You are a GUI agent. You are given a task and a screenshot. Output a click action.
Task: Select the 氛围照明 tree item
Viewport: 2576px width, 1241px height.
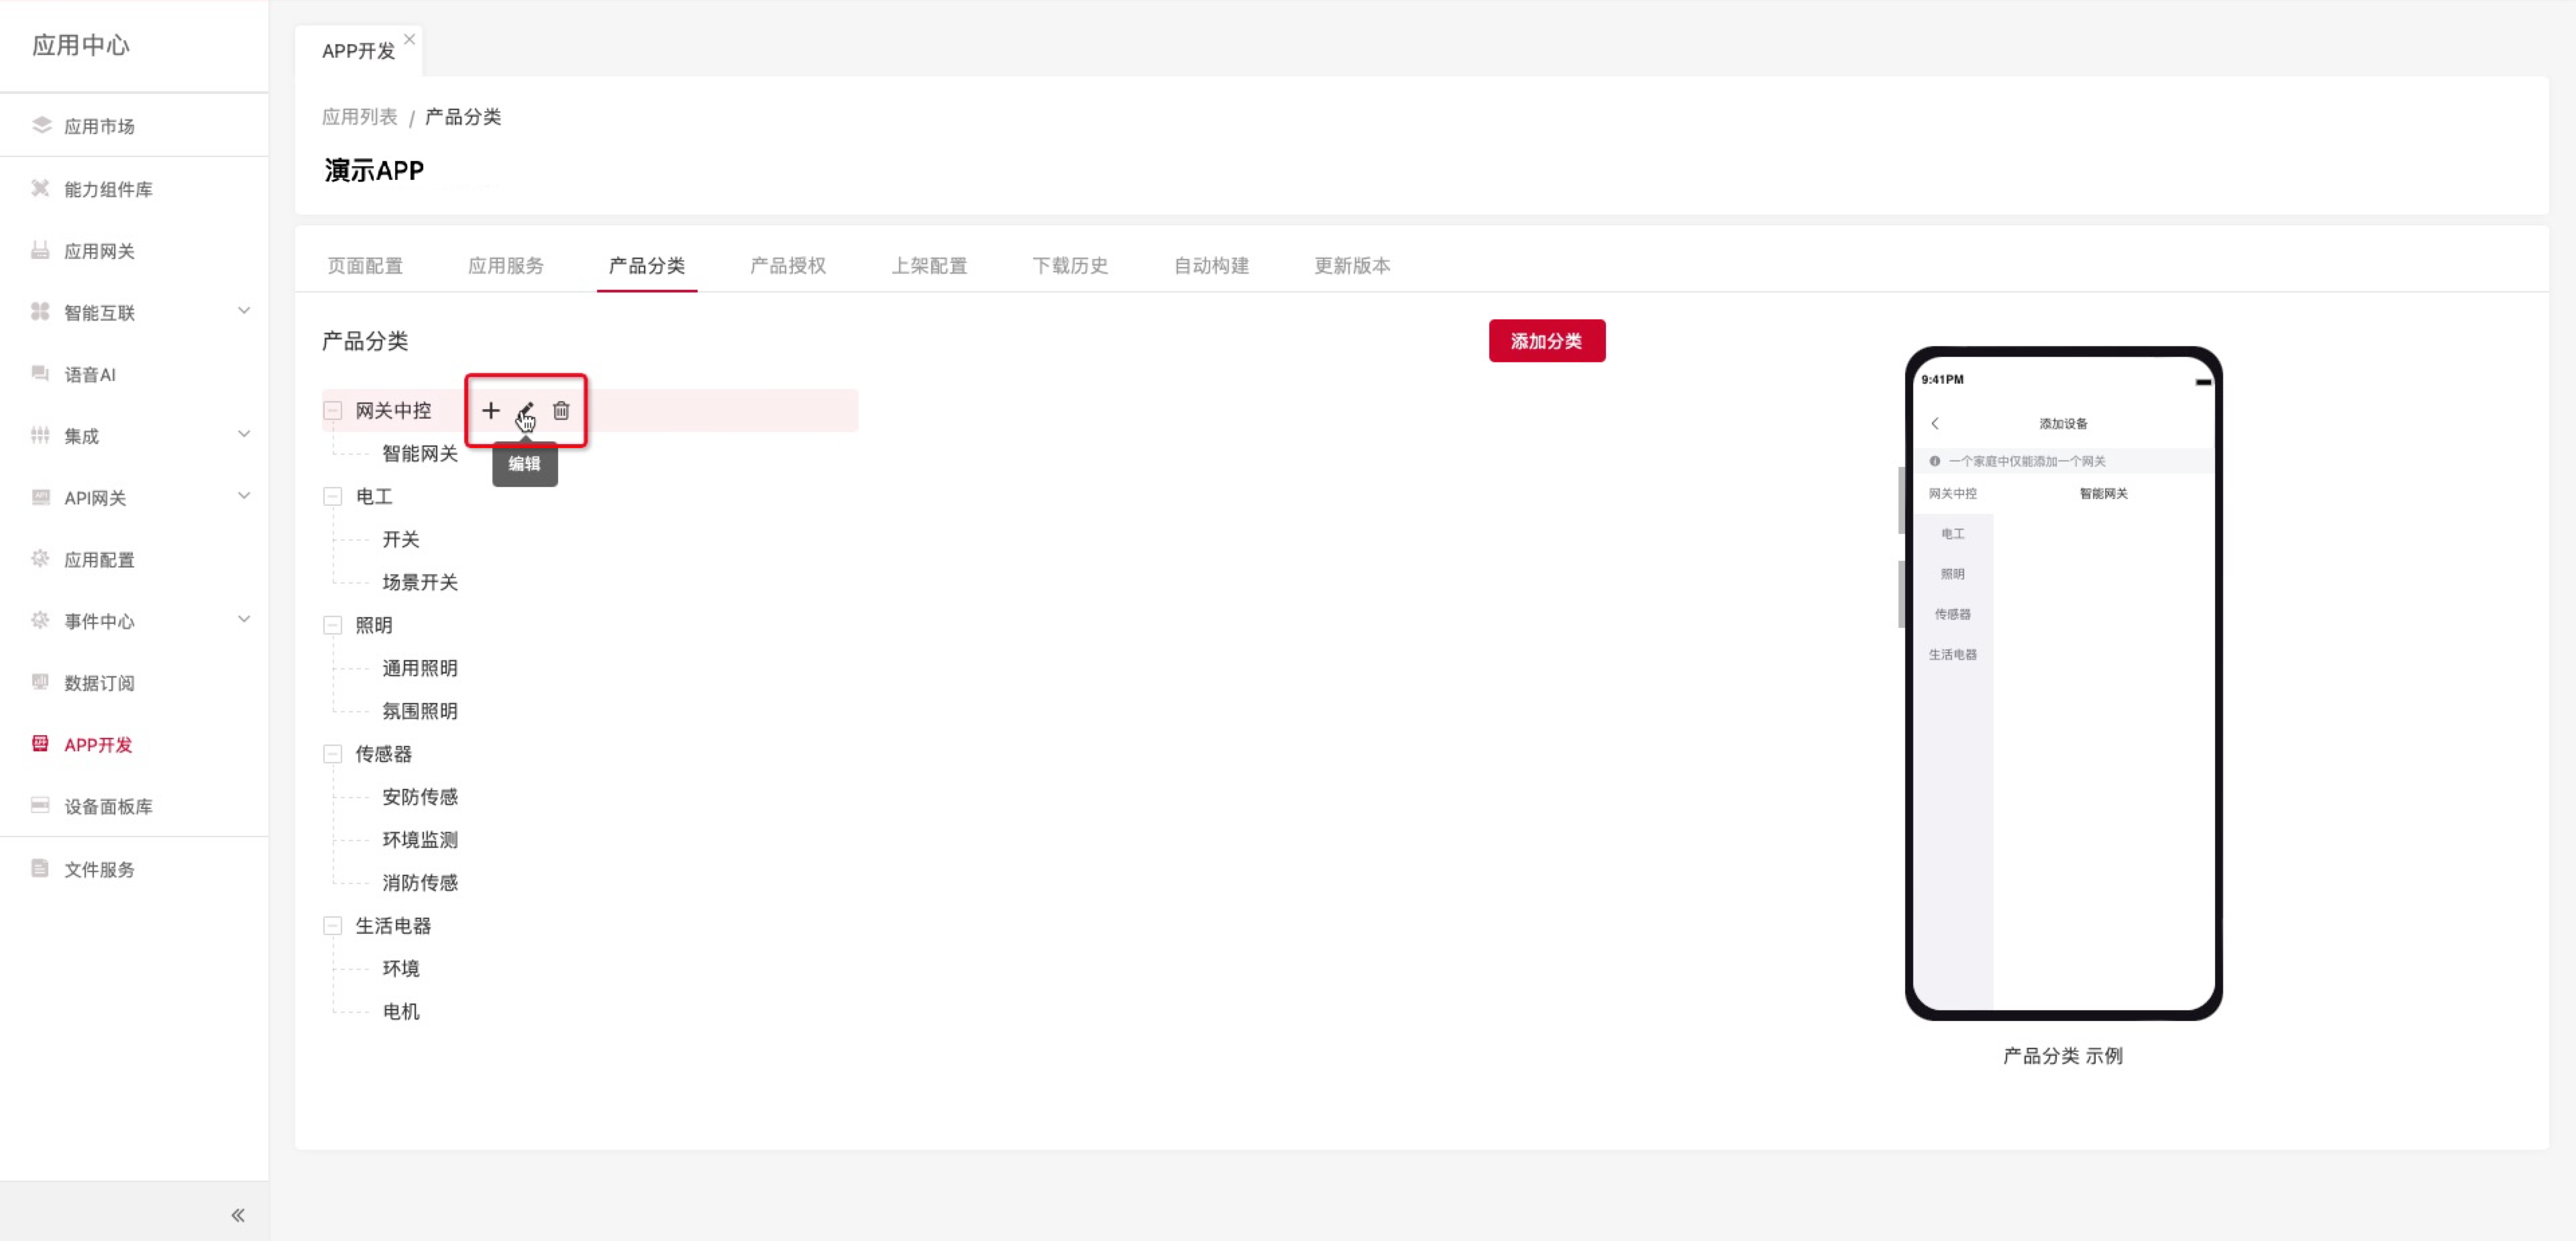pyautogui.click(x=420, y=711)
